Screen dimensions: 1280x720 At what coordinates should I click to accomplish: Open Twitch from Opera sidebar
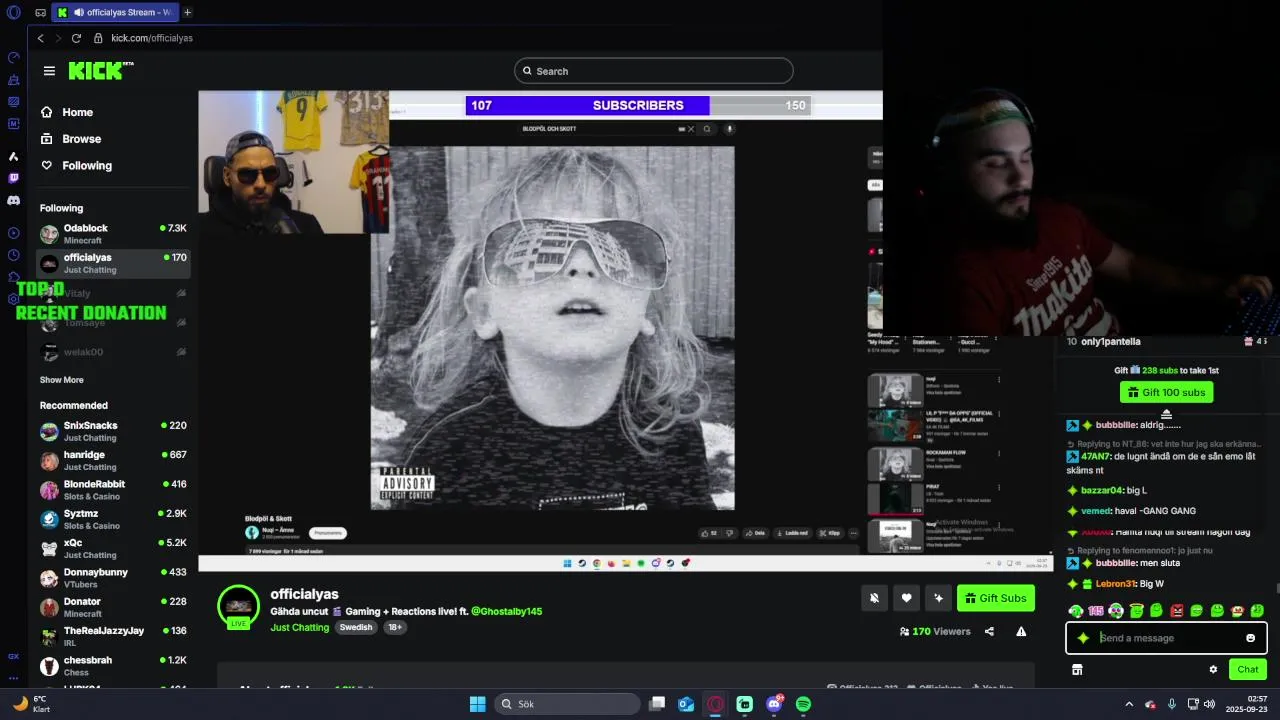point(13,178)
